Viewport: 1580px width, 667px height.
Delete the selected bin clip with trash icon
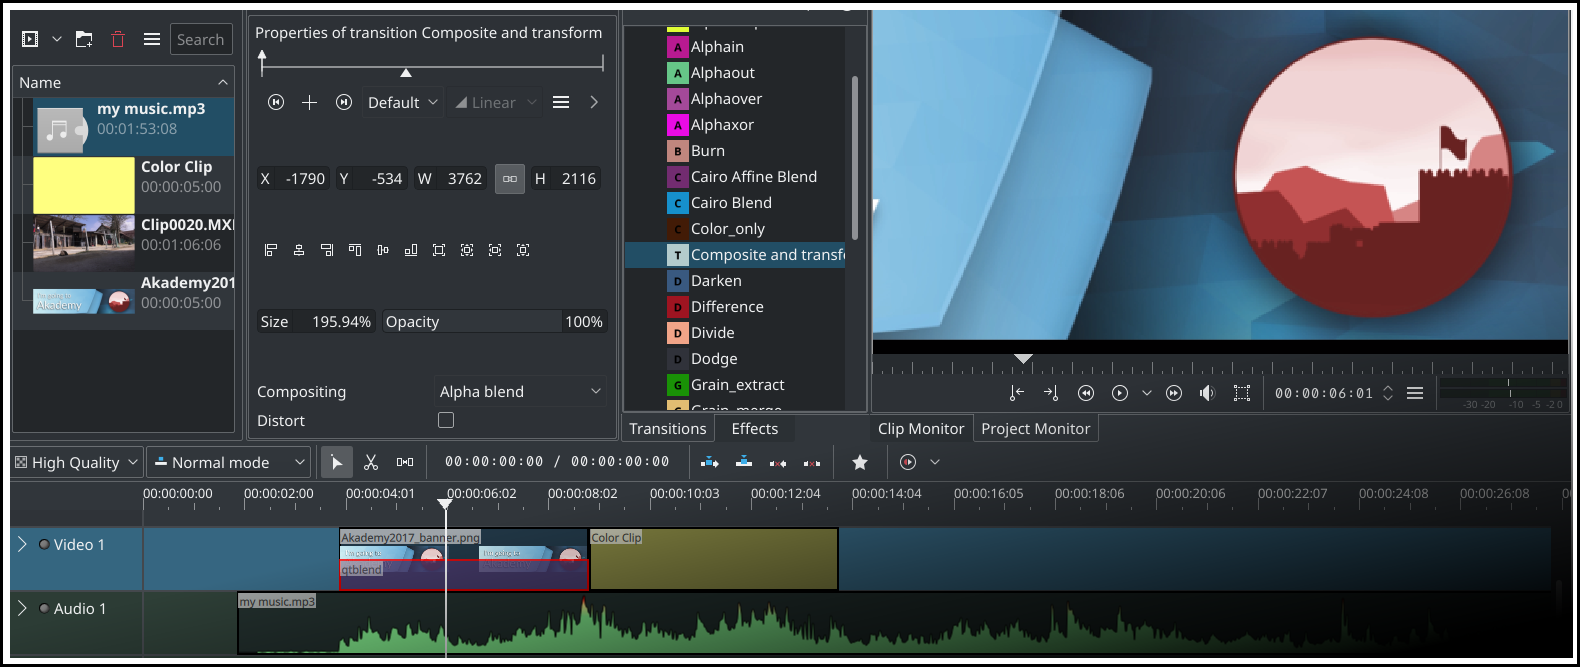pos(118,39)
